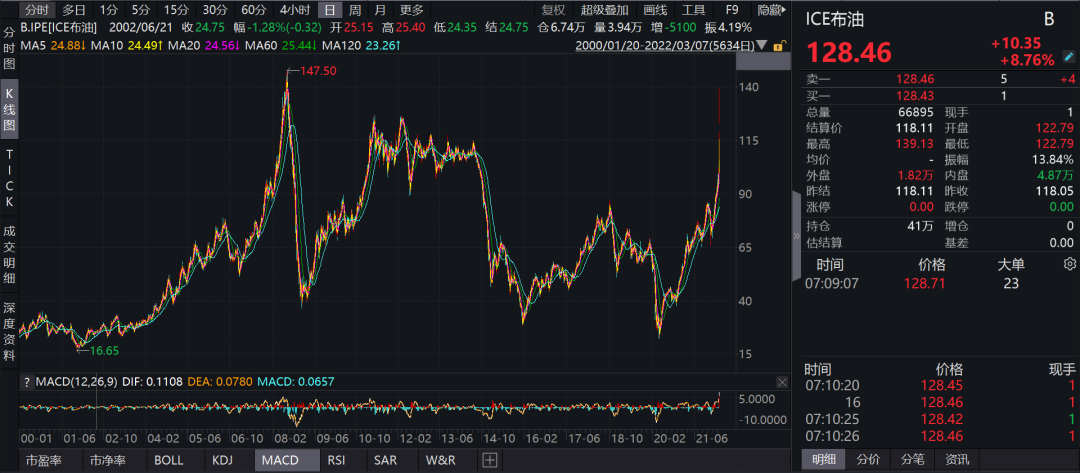Collapse the right quote panel with side arrow
This screenshot has width=1080, height=473.
[x=797, y=237]
